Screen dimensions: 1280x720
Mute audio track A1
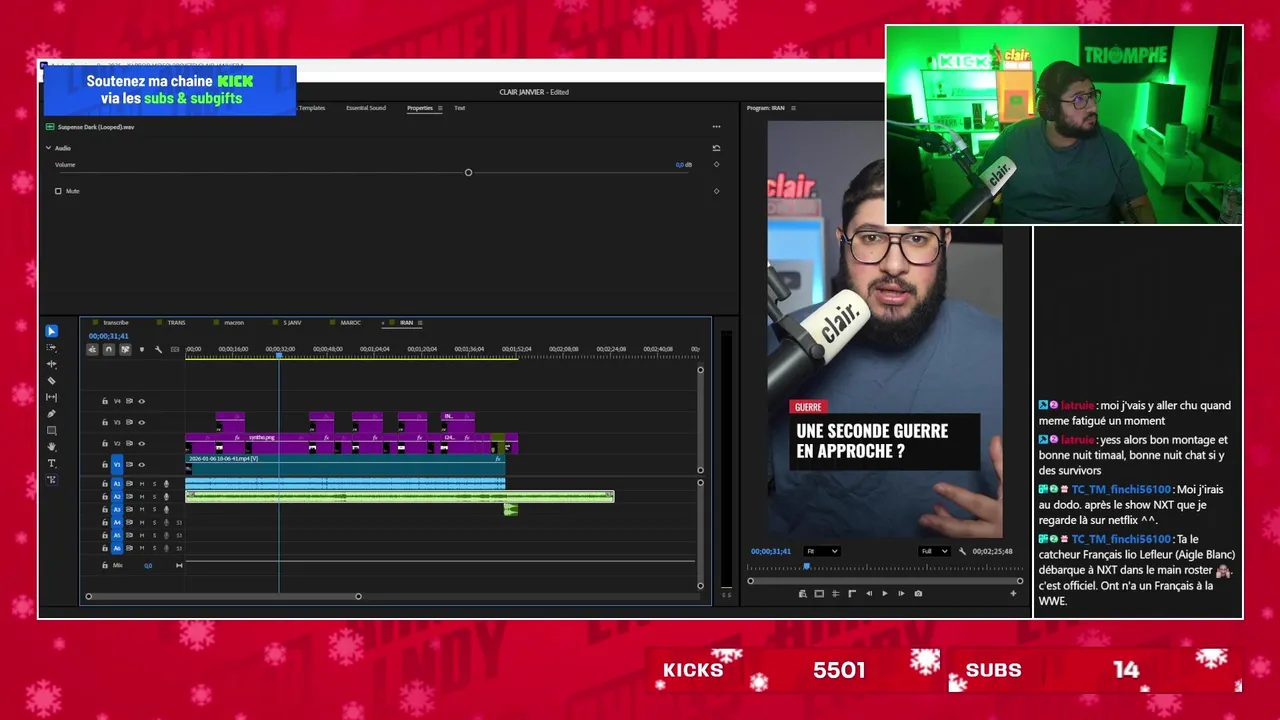coord(141,484)
